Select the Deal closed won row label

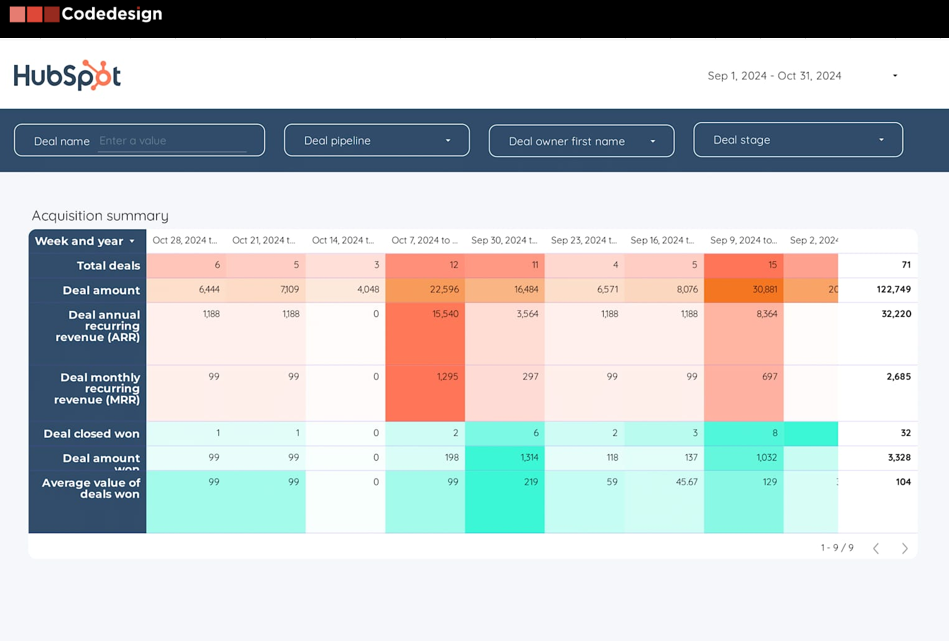(x=91, y=434)
